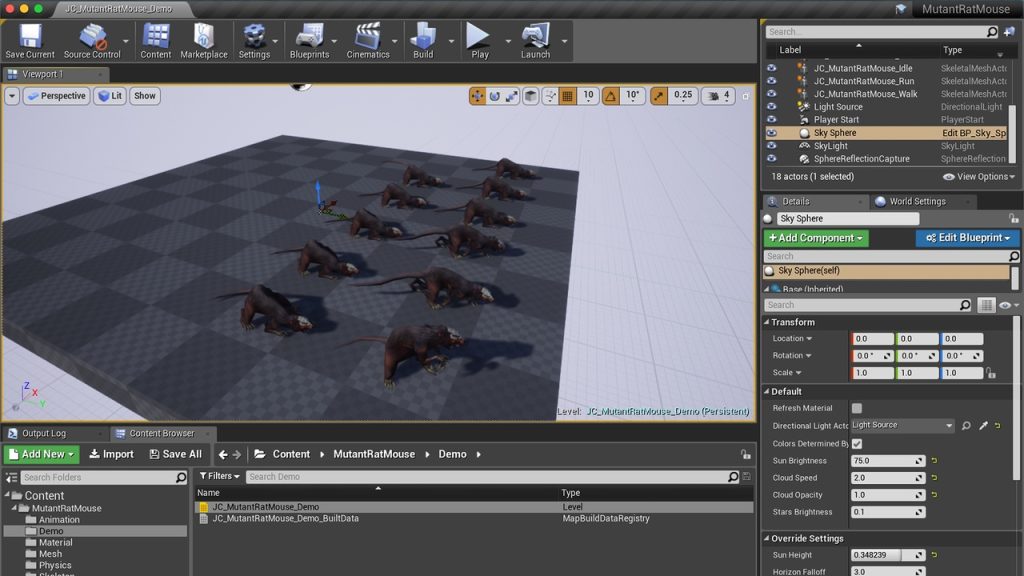Toggle Refresh Material checkbox
The height and width of the screenshot is (576, 1024).
pyautogui.click(x=857, y=408)
